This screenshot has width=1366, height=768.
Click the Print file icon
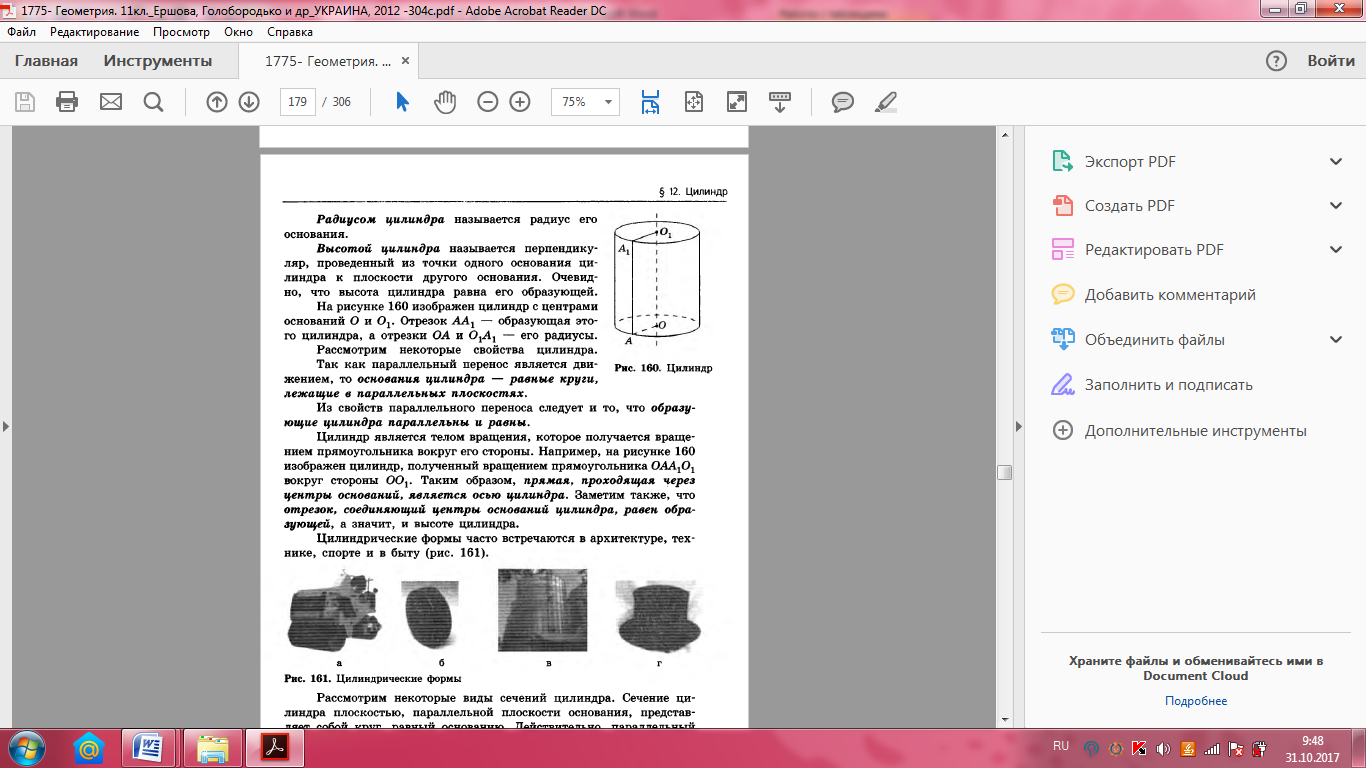(x=67, y=102)
